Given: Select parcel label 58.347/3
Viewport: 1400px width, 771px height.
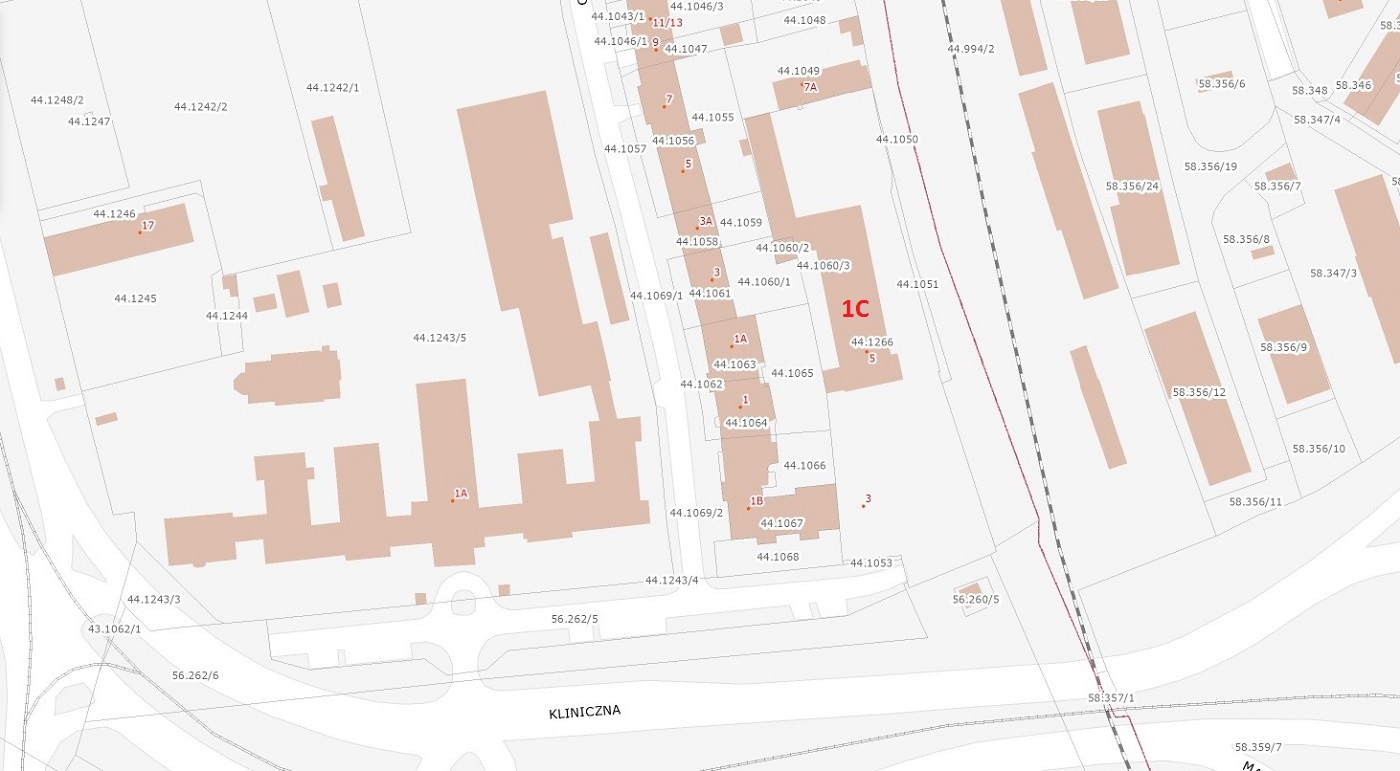Looking at the screenshot, I should 1333,274.
